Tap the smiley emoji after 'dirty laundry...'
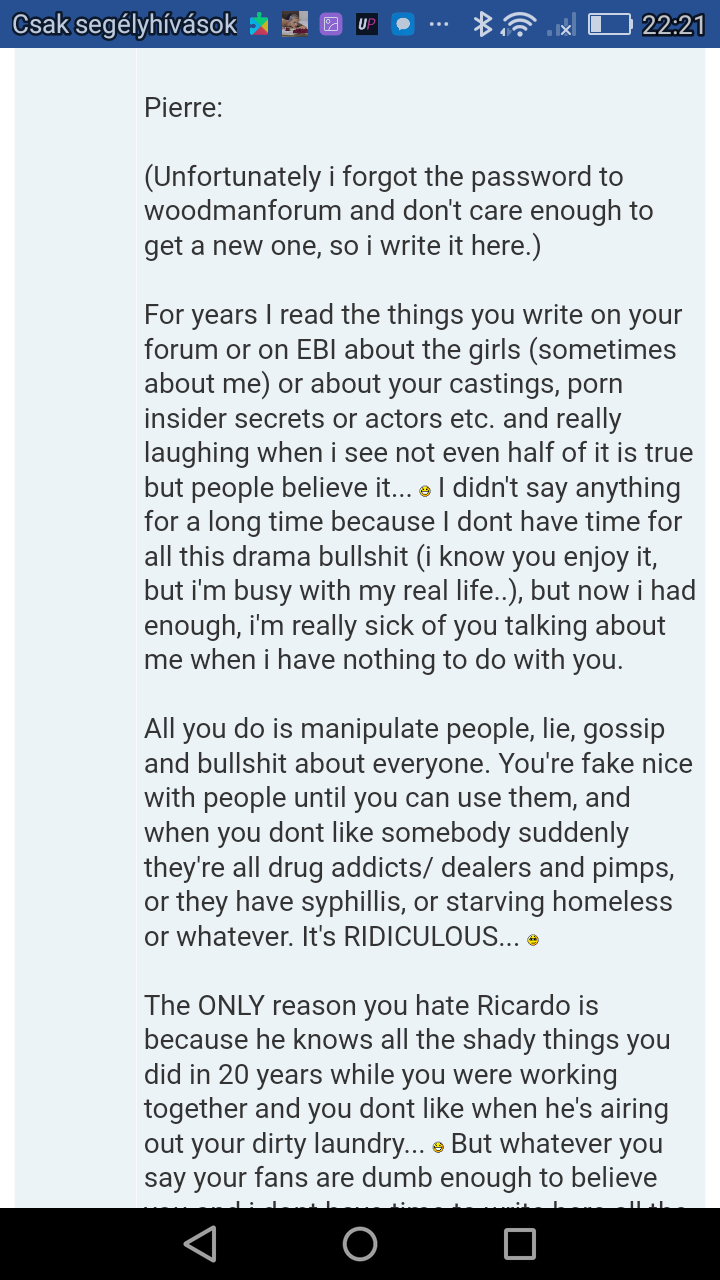This screenshot has width=720, height=1280. pyautogui.click(x=438, y=1147)
